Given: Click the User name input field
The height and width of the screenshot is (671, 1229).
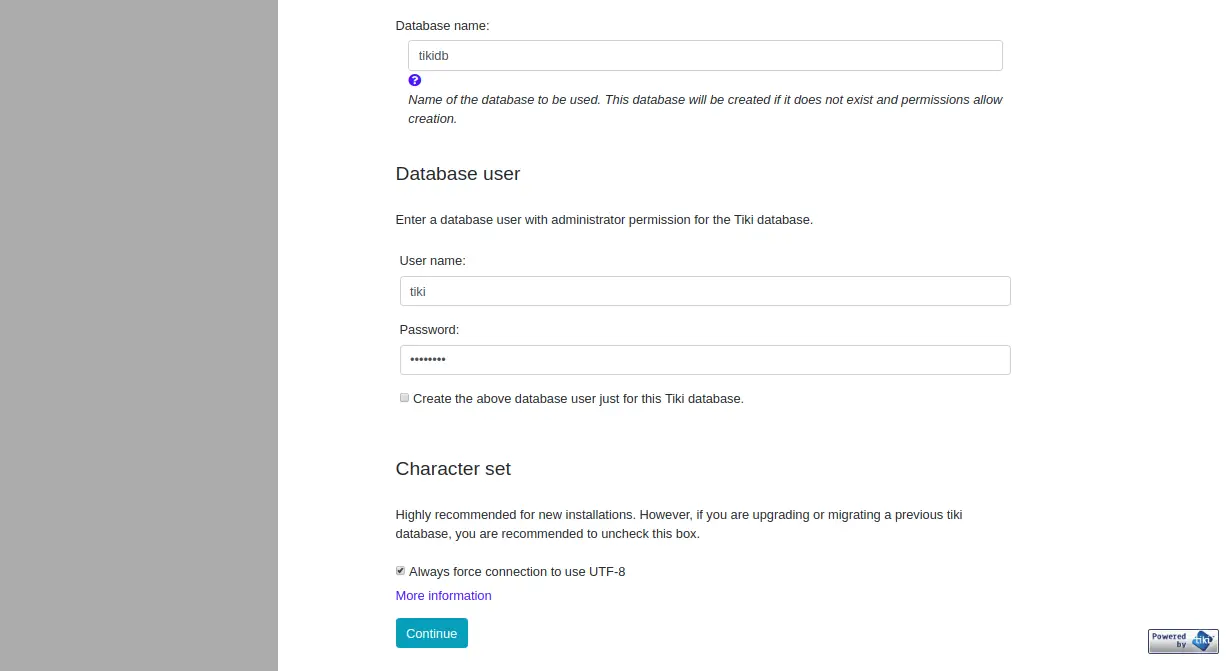Looking at the screenshot, I should pyautogui.click(x=705, y=291).
